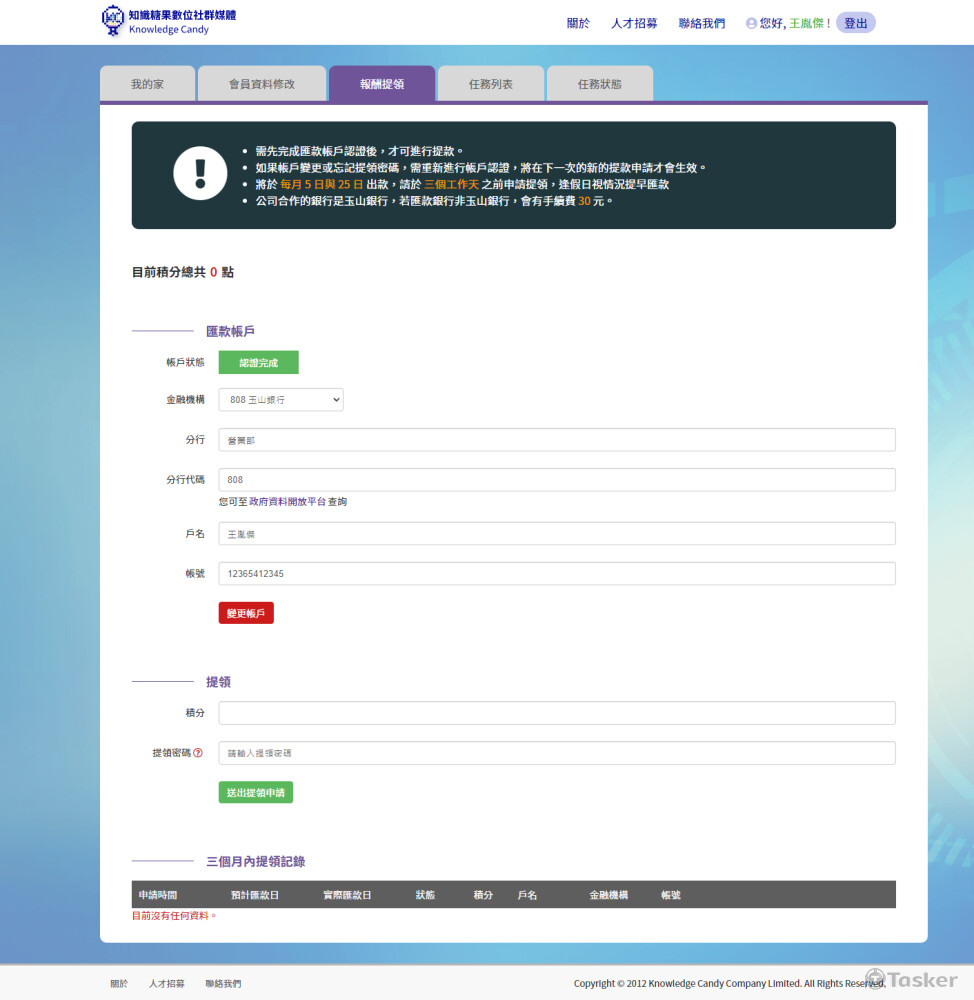Viewport: 974px width, 1000px height.
Task: Click the user avatar icon beside greeting
Action: coord(751,23)
